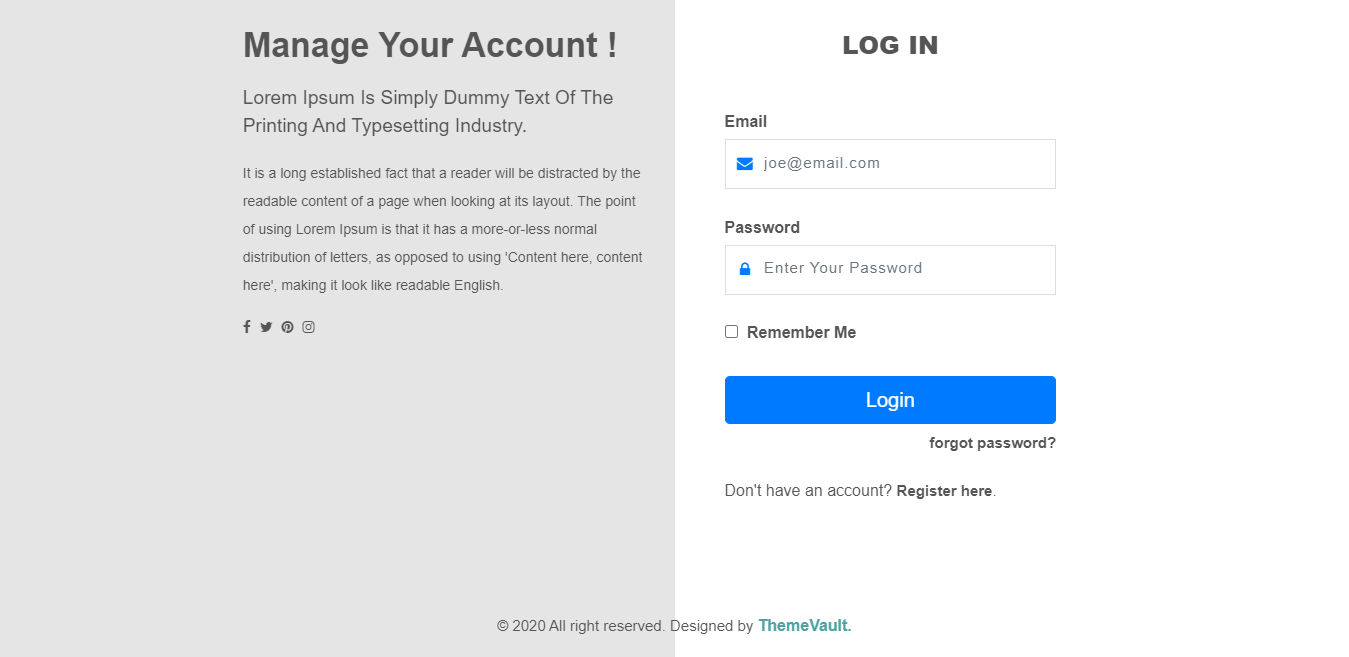This screenshot has height=657, width=1349.
Task: Click the Email field label
Action: (746, 122)
